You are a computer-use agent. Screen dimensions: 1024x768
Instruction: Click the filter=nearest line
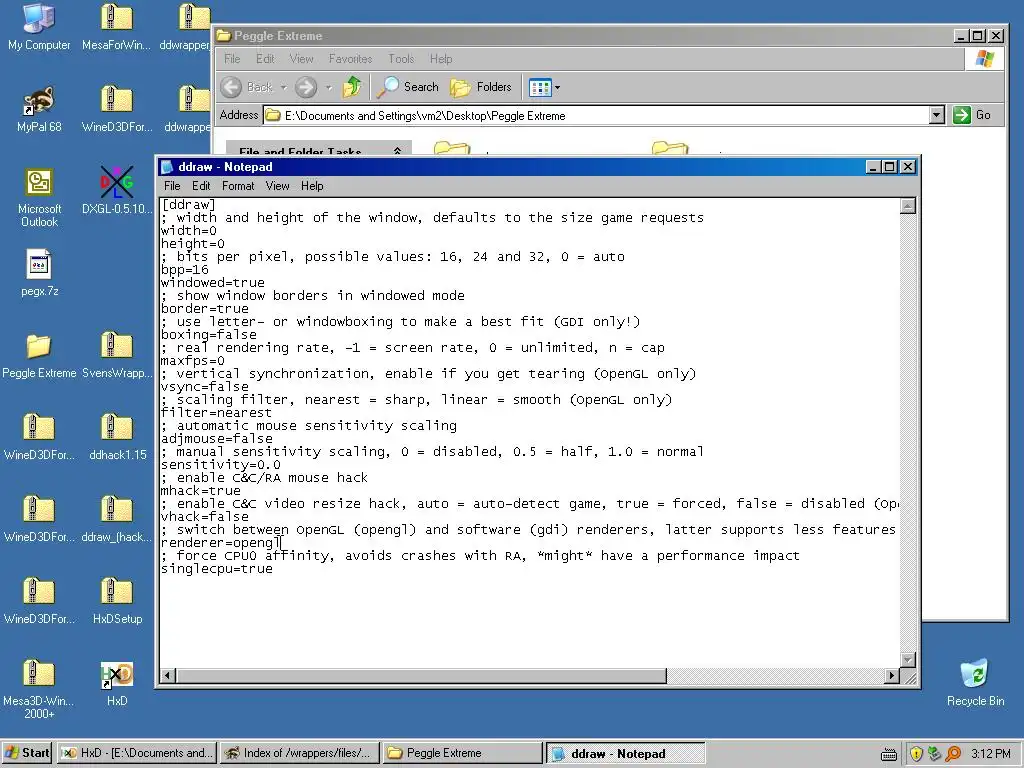tap(216, 413)
